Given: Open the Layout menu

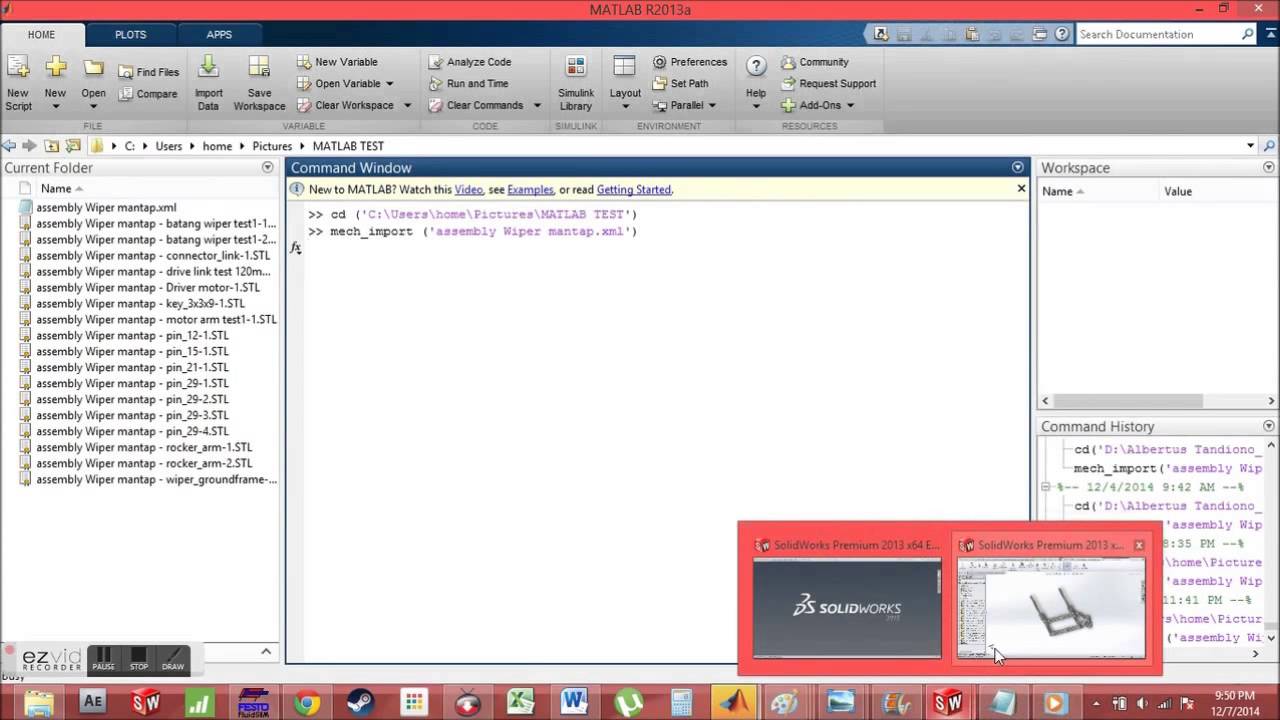Looking at the screenshot, I should click(x=625, y=83).
